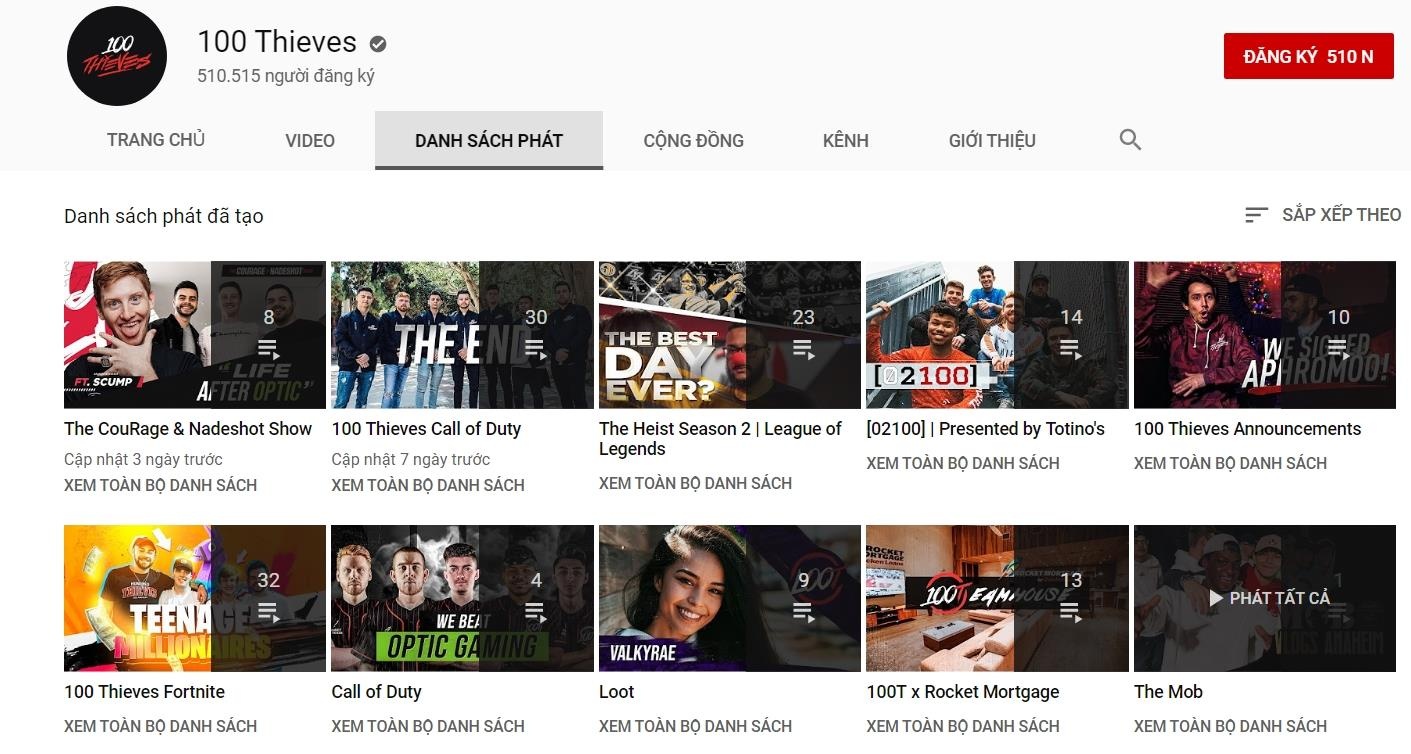1411x754 pixels.
Task: Open the SẮP XẾP THEO sort dropdown
Action: (x=1322, y=215)
